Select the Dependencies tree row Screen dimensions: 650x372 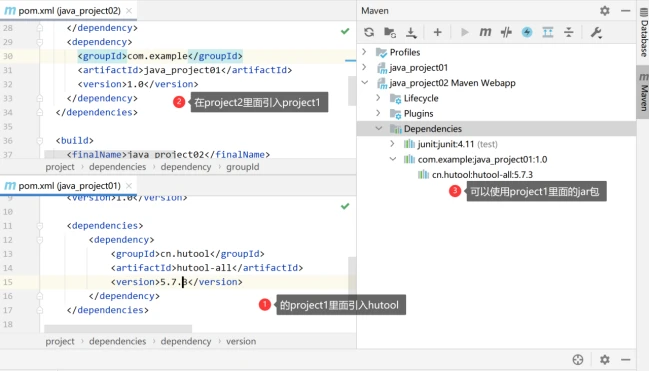coord(496,129)
